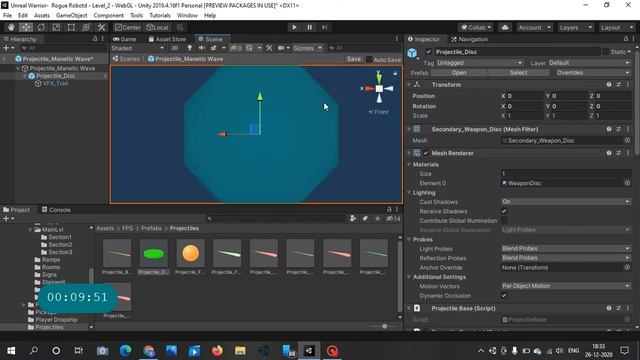
Task: Toggle Auto Save checkbox
Action: click(x=369, y=60)
